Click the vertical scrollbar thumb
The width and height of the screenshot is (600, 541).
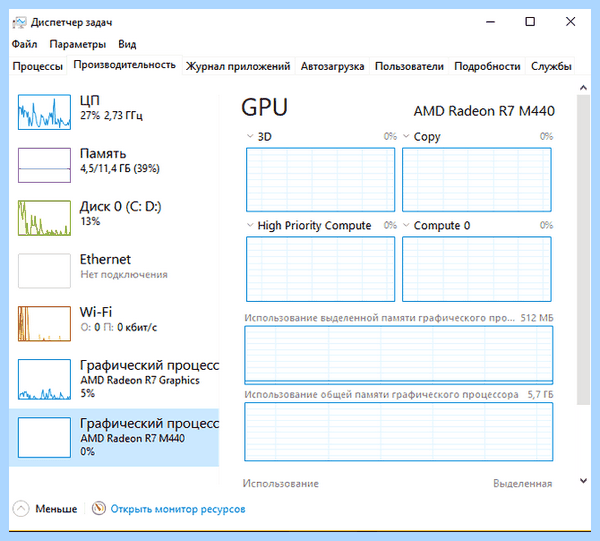[x=583, y=249]
